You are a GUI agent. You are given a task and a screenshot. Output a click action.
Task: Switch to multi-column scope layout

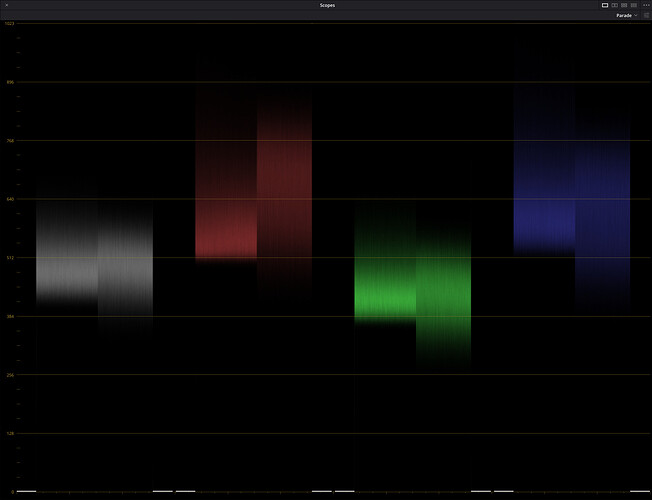pyautogui.click(x=634, y=5)
